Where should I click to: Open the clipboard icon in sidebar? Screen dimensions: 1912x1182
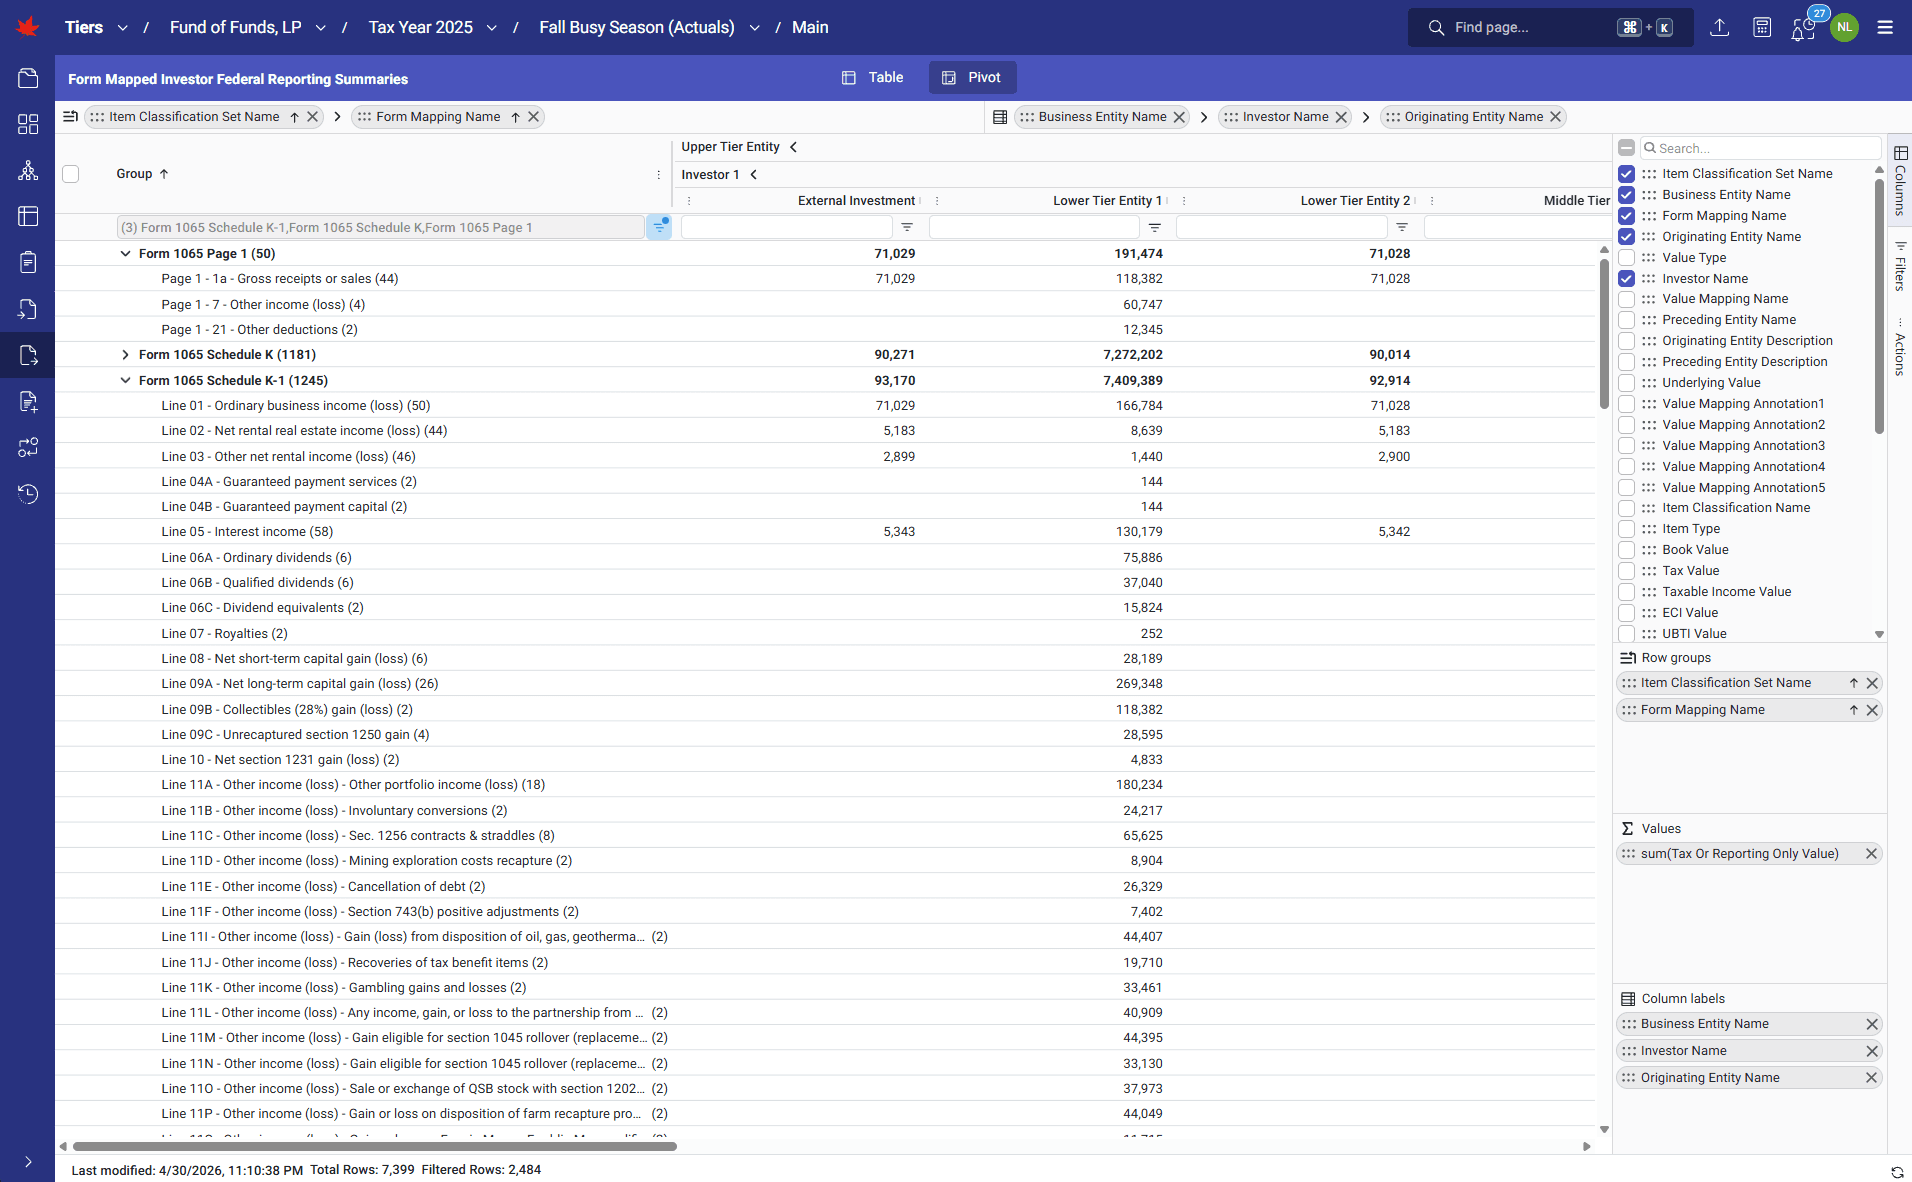coord(28,262)
